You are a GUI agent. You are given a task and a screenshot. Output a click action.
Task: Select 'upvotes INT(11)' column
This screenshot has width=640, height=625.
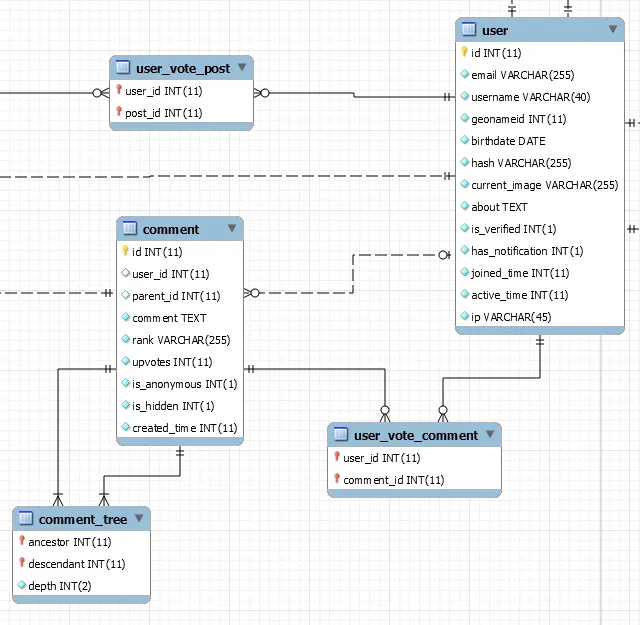tap(172, 362)
